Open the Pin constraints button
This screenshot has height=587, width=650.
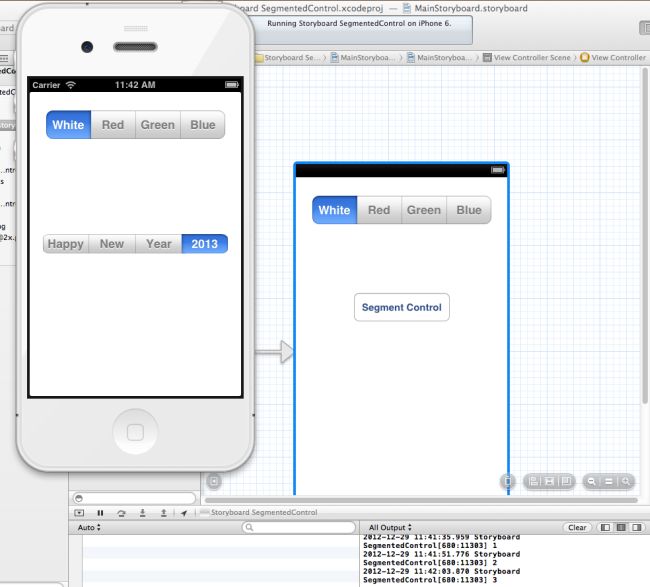pyautogui.click(x=549, y=481)
